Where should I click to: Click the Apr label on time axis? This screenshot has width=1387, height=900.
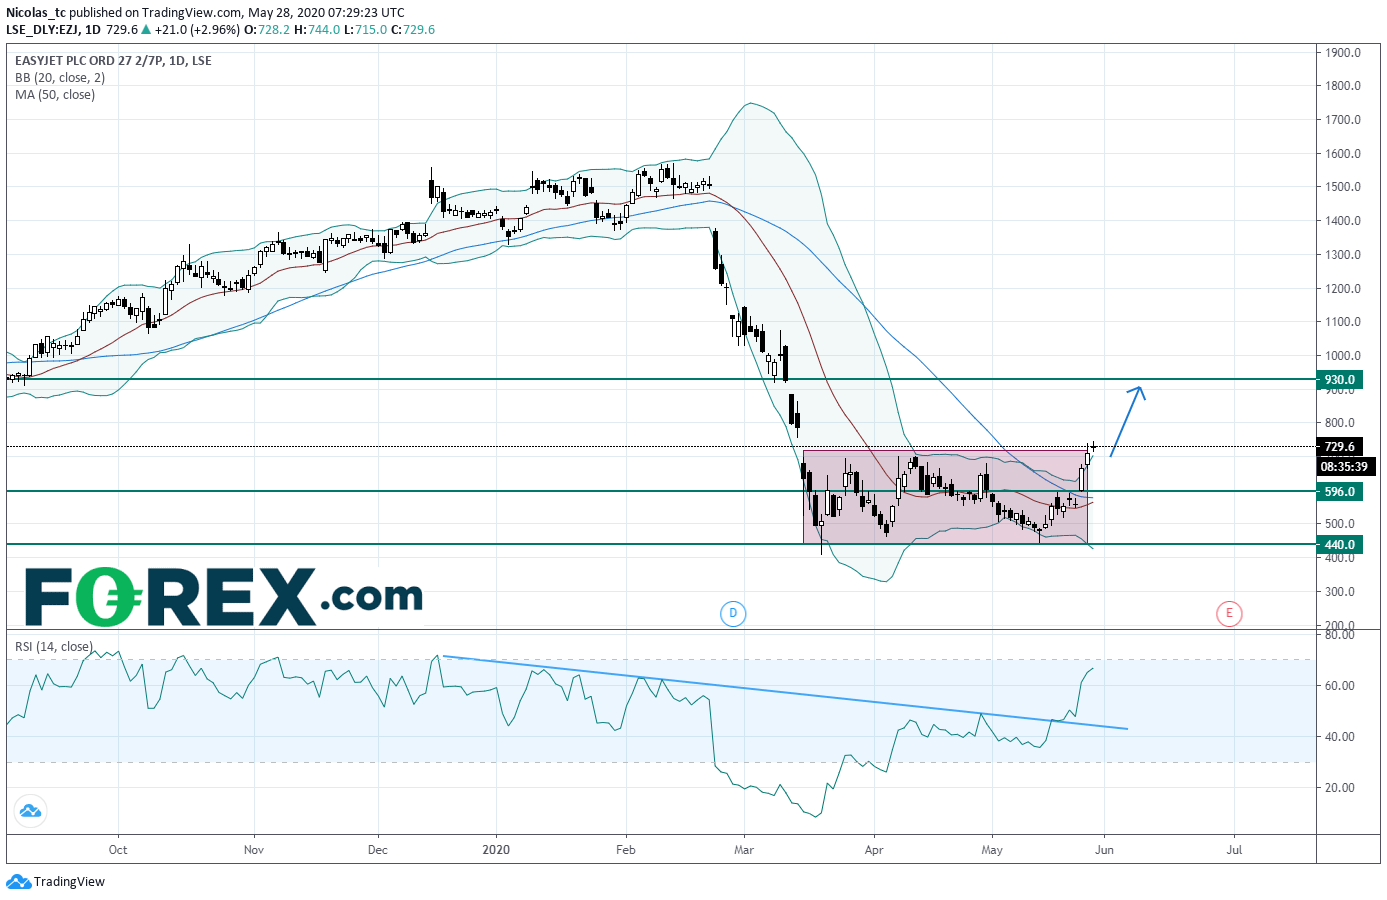click(x=874, y=850)
